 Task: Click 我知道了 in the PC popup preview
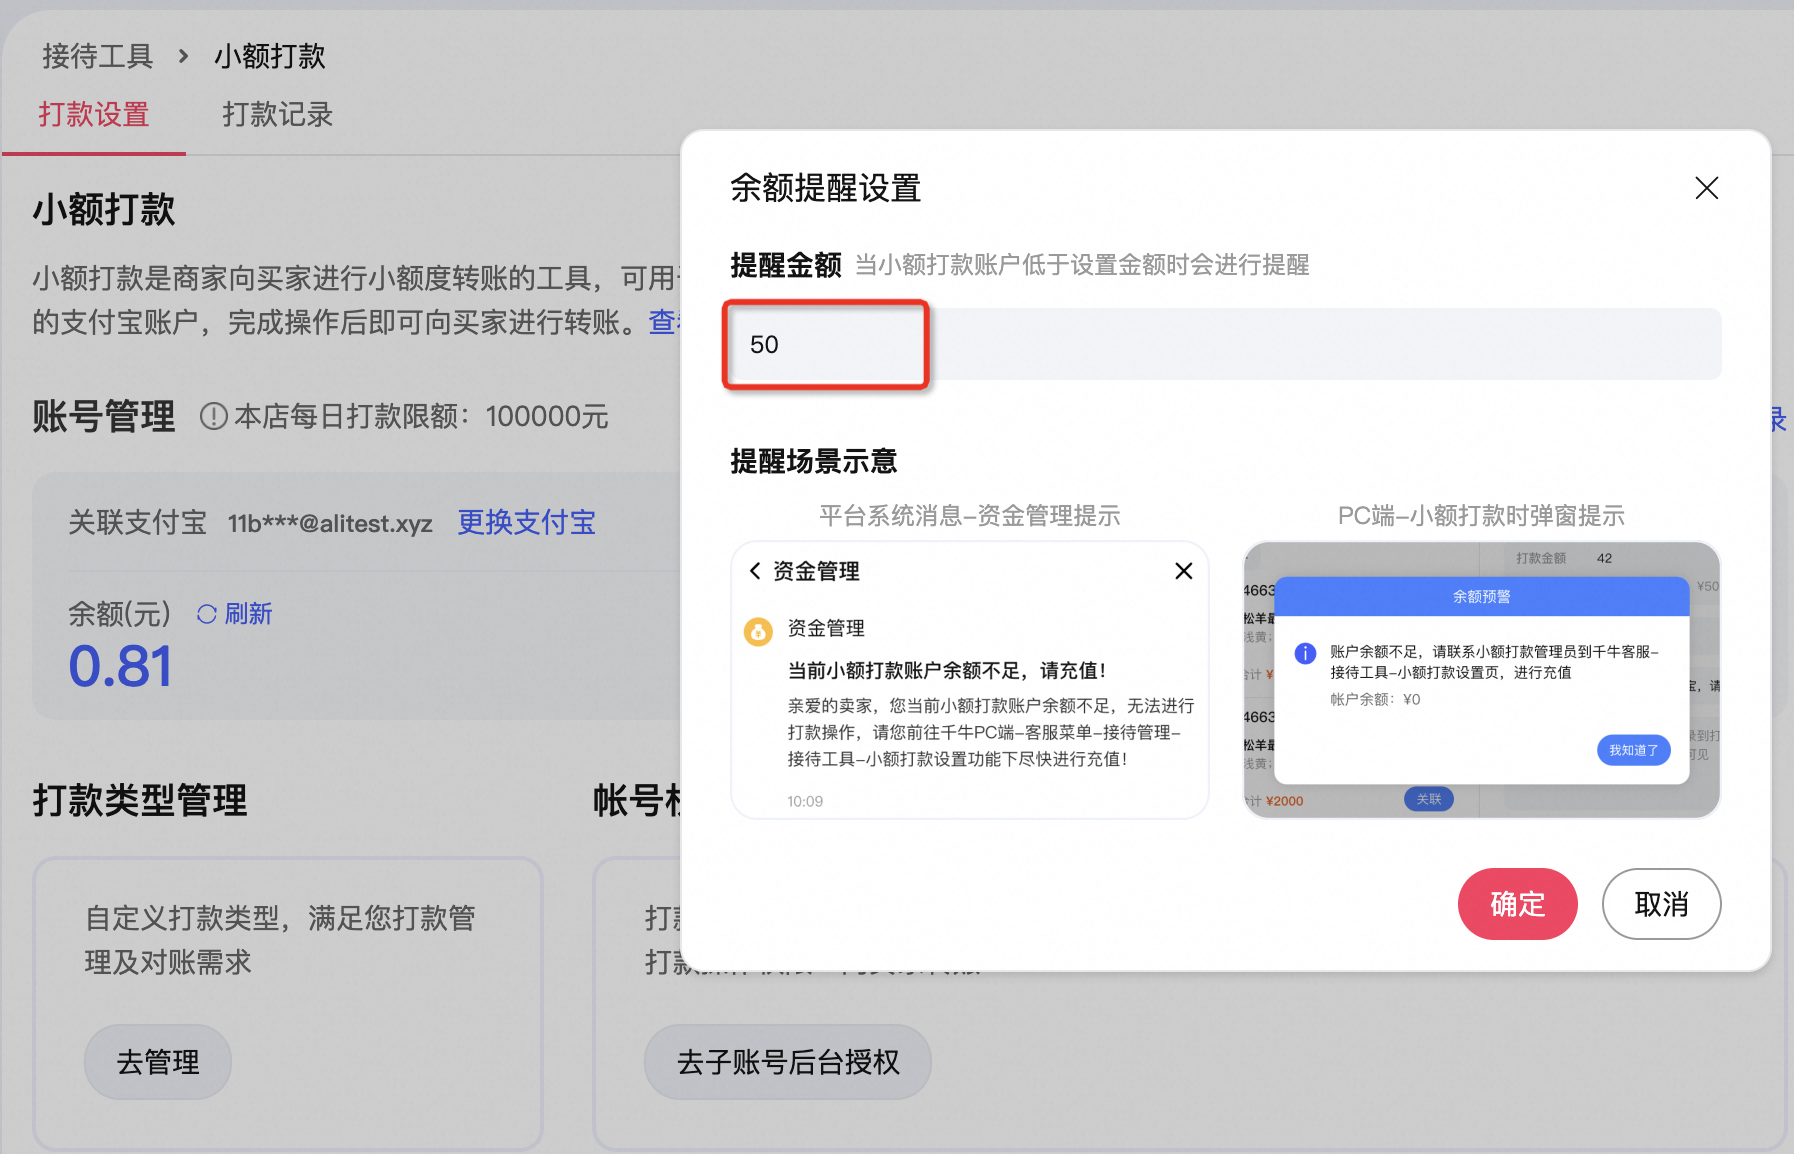[1633, 750]
